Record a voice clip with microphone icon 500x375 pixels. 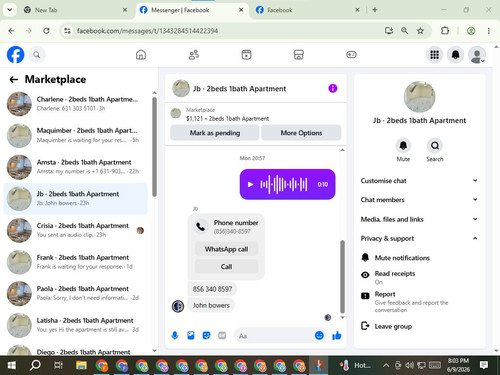175,335
